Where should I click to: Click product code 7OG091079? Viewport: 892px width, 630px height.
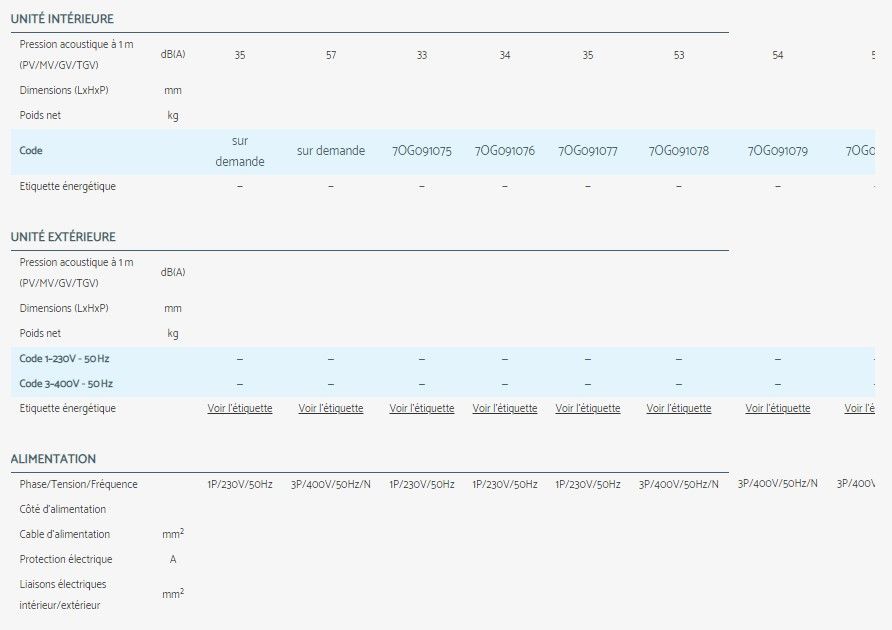point(777,151)
